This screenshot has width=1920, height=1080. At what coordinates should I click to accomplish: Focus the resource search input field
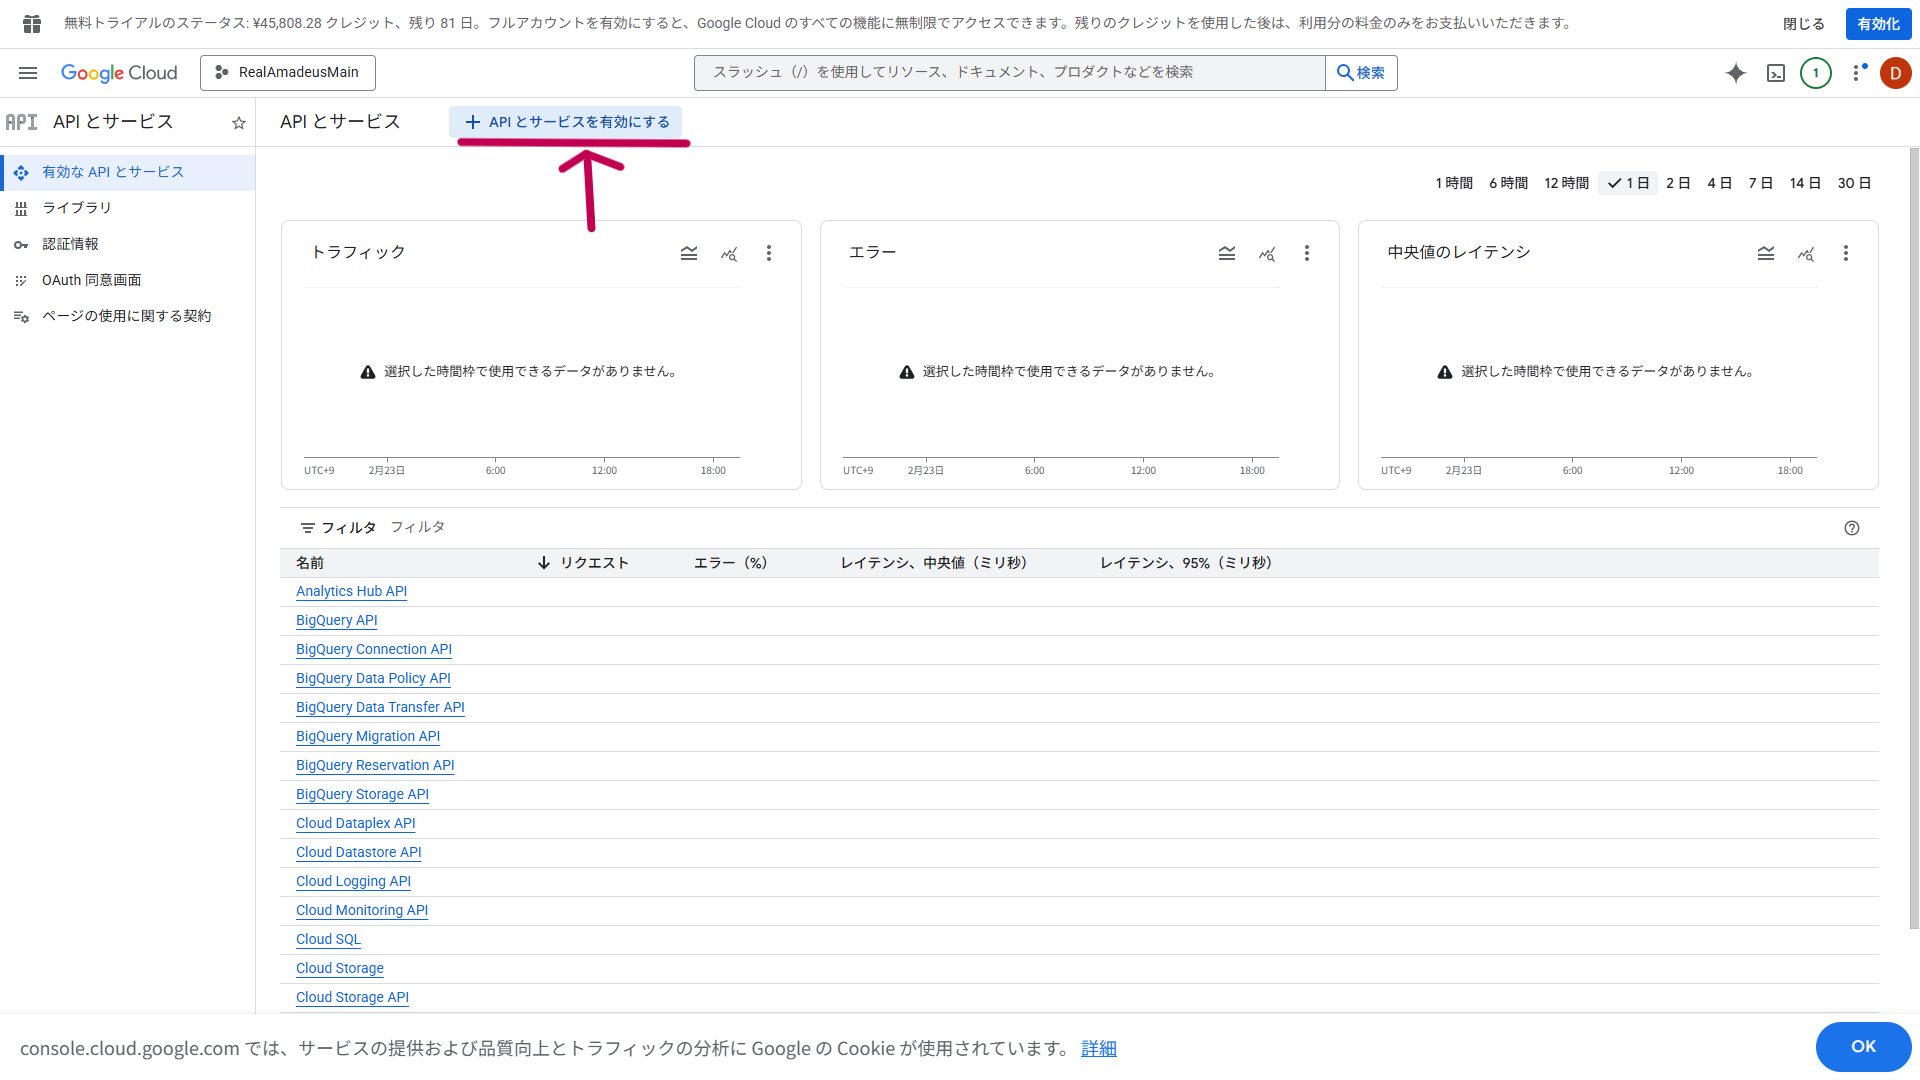pos(1010,73)
